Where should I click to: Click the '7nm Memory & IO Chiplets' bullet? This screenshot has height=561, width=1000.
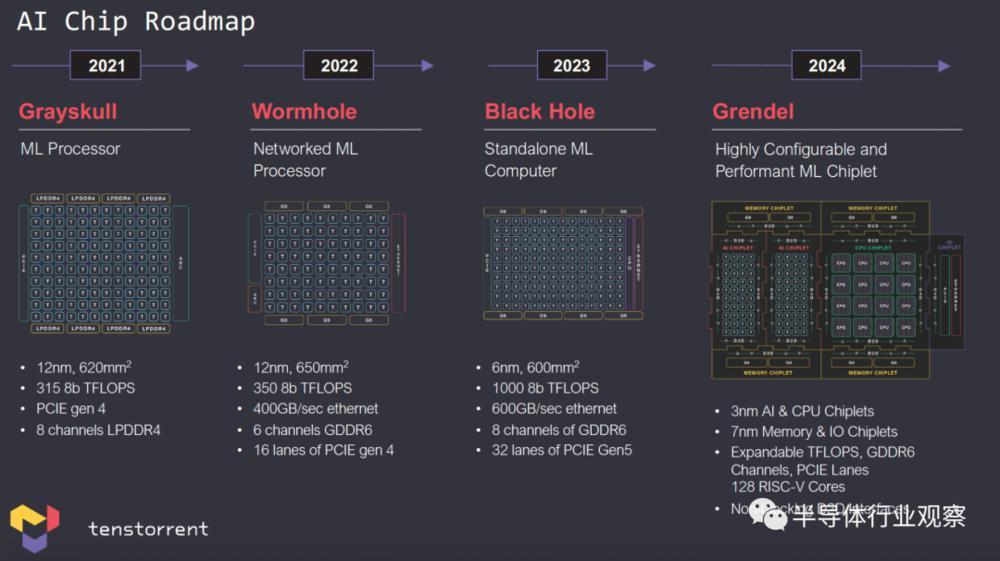(814, 432)
